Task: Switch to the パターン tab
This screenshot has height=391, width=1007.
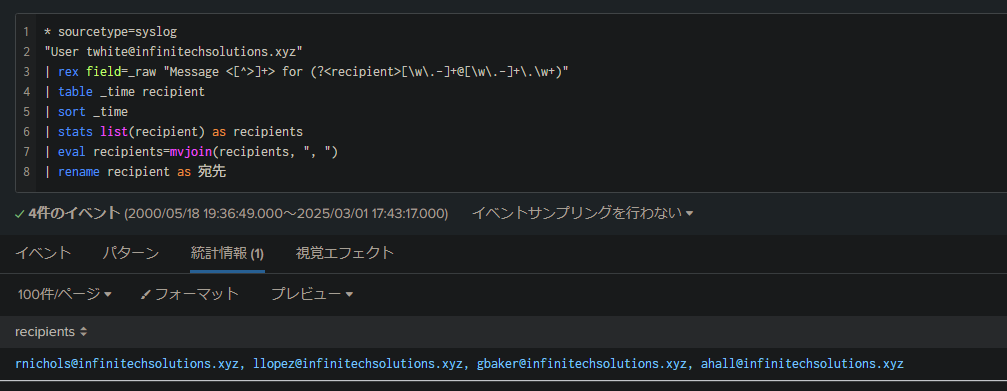Action: pos(130,253)
